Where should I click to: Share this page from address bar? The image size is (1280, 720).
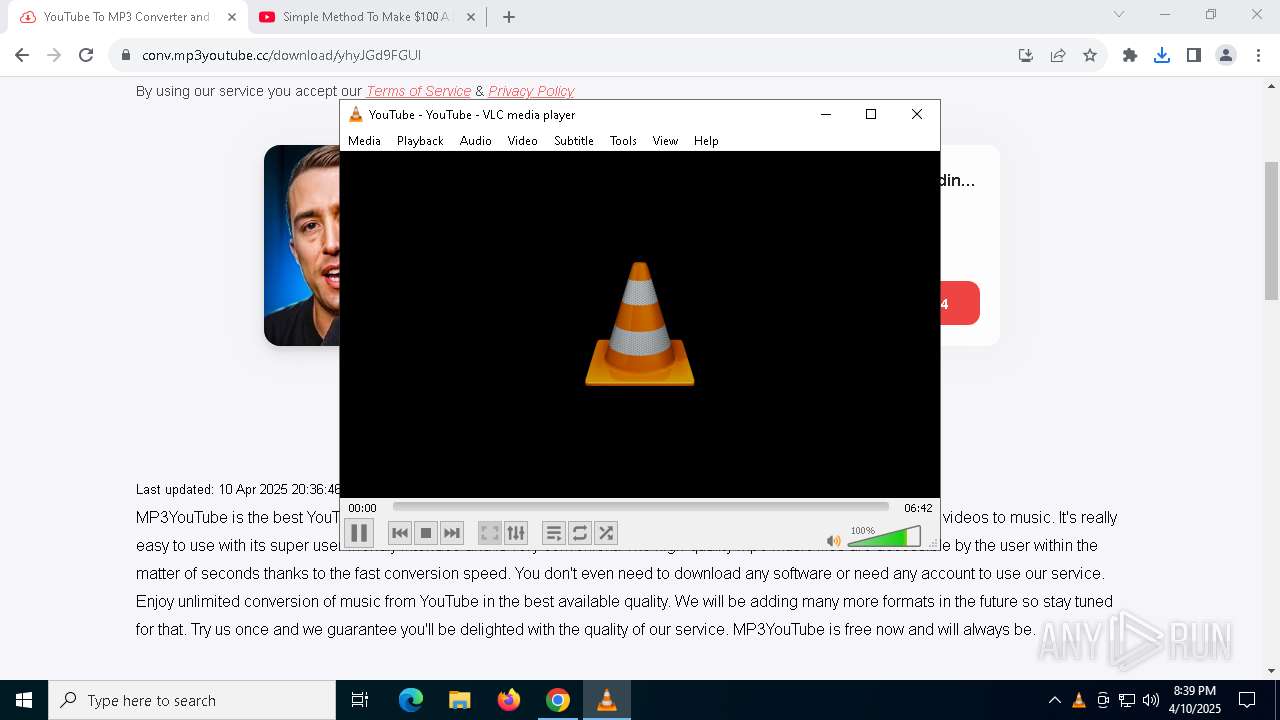click(1058, 55)
